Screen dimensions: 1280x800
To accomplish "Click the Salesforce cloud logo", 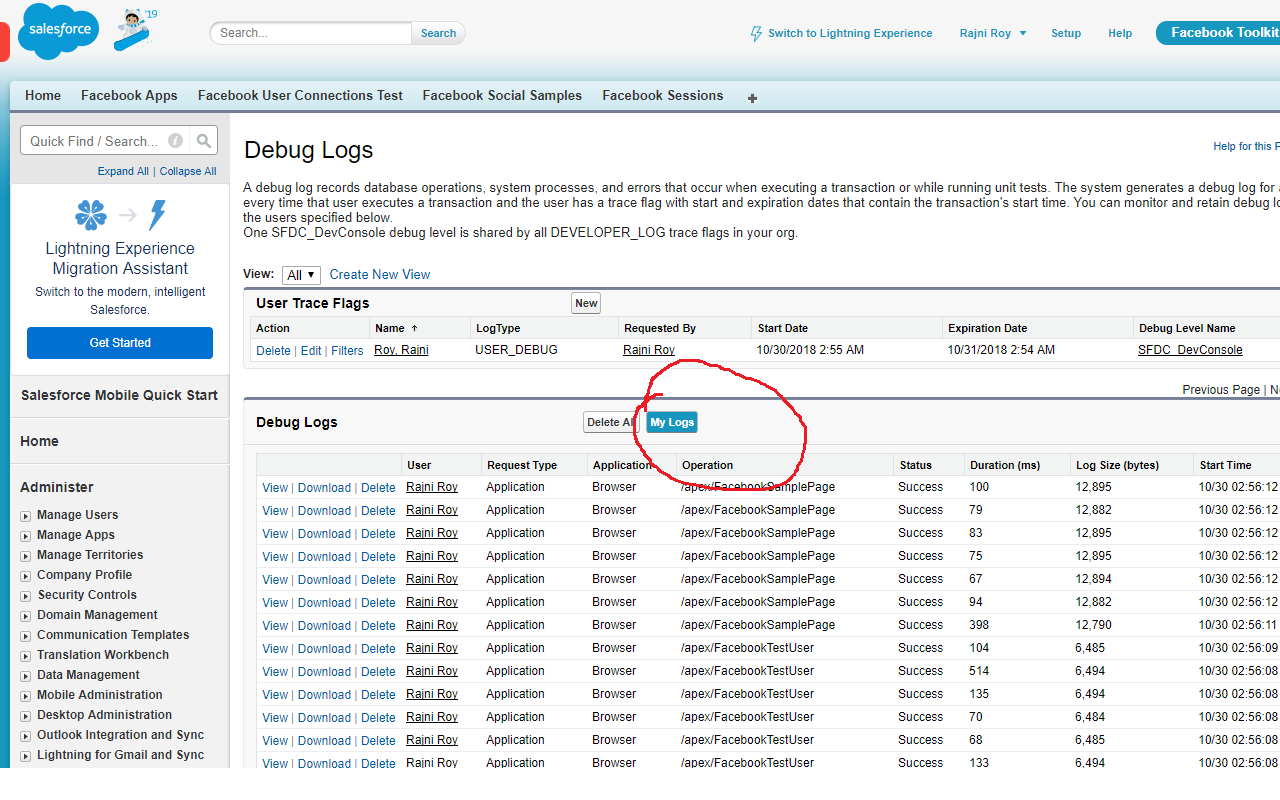I will pos(57,31).
